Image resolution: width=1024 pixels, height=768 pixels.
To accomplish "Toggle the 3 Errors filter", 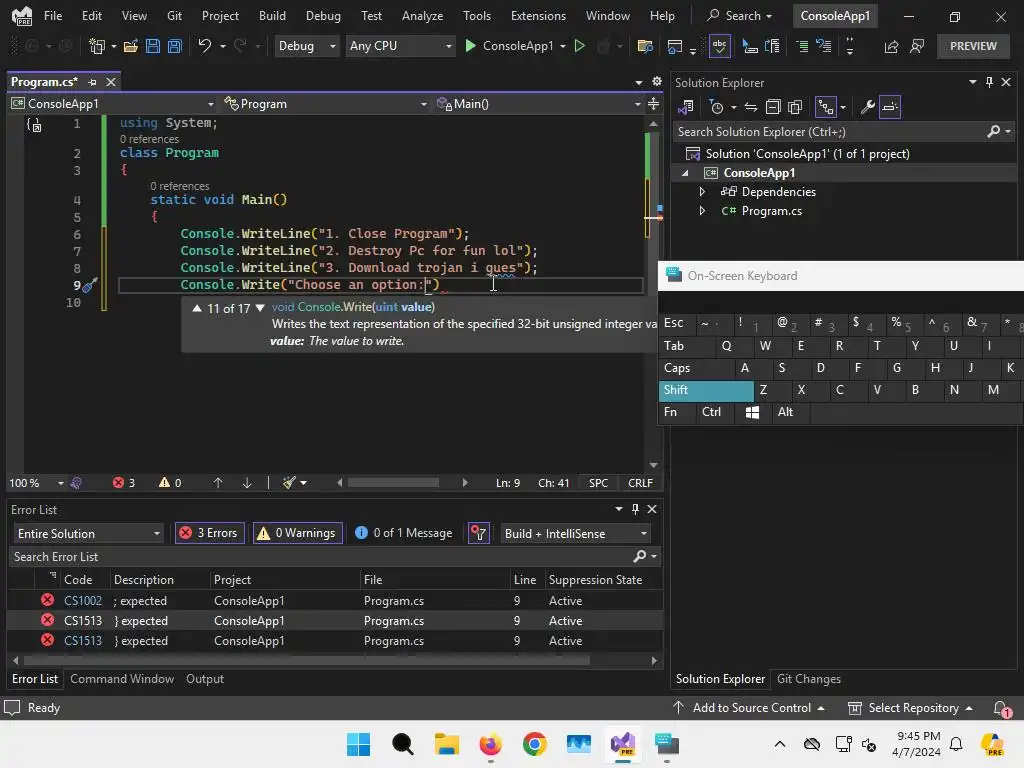I will point(210,533).
